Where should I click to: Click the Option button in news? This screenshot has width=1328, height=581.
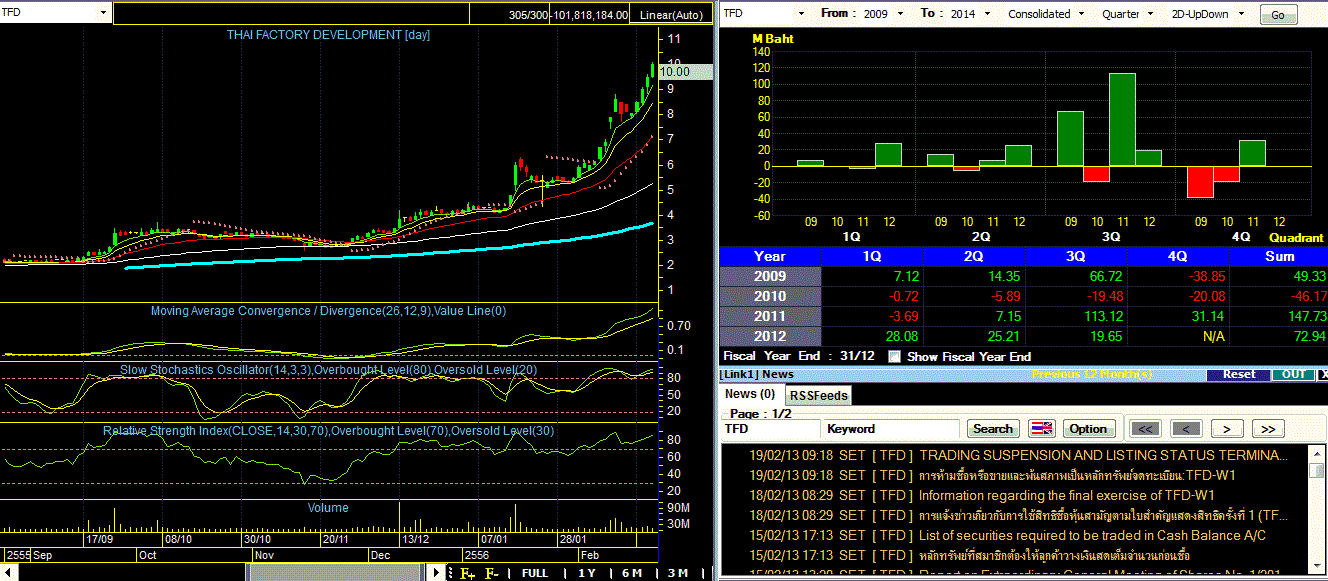tap(1088, 429)
